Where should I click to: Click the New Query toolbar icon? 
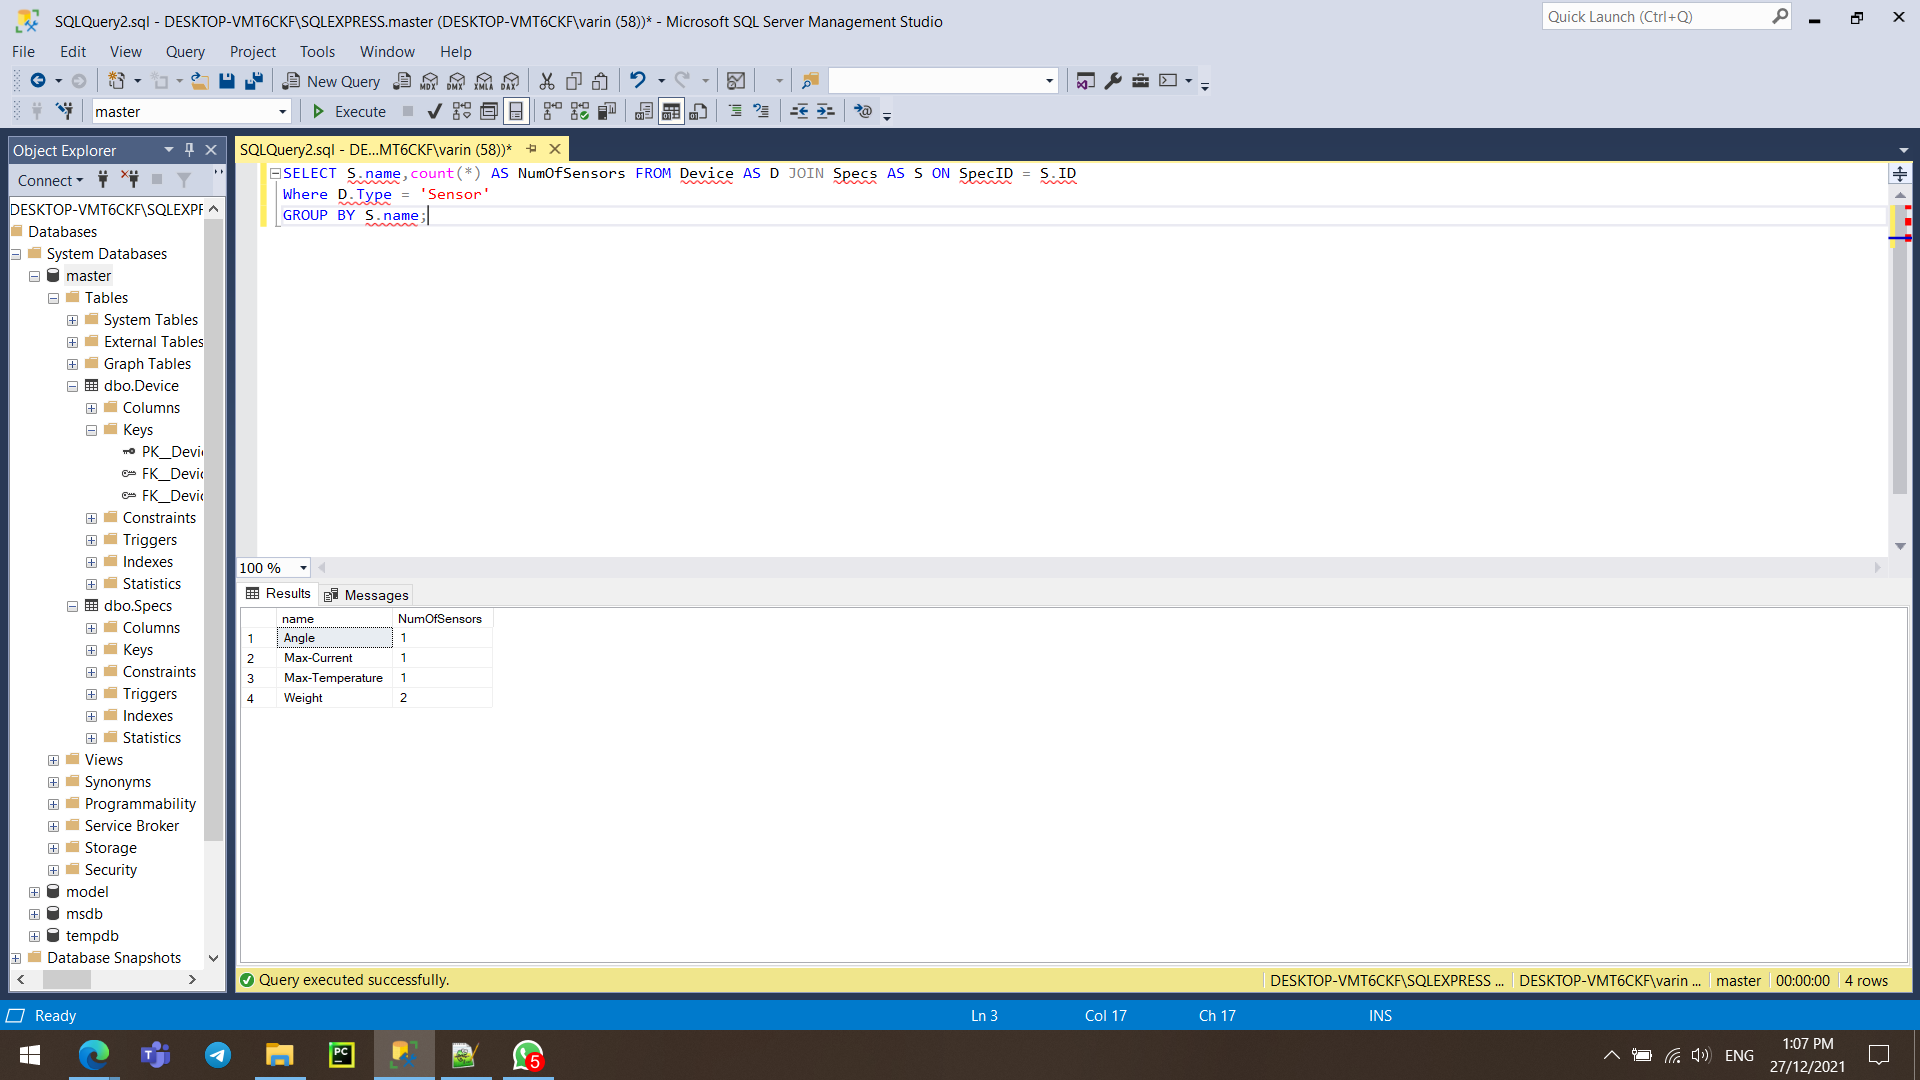[x=331, y=81]
